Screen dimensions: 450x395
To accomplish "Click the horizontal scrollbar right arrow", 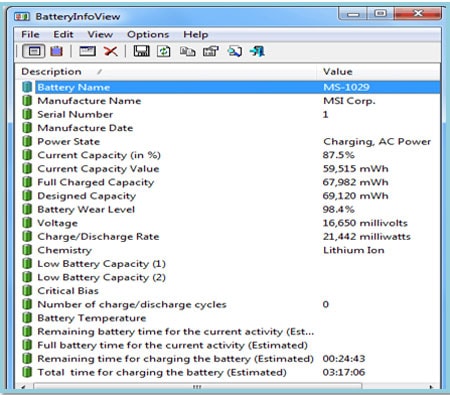I will tap(431, 387).
